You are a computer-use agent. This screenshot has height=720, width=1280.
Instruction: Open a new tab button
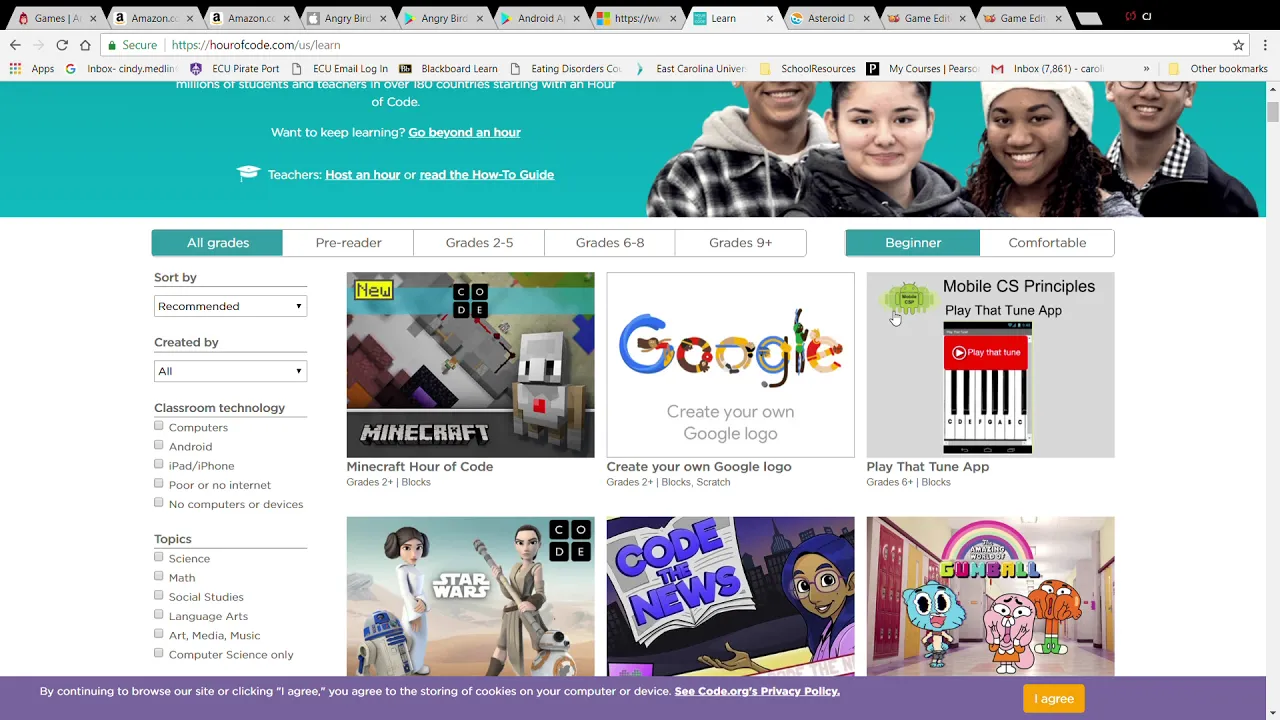pyautogui.click(x=1089, y=18)
